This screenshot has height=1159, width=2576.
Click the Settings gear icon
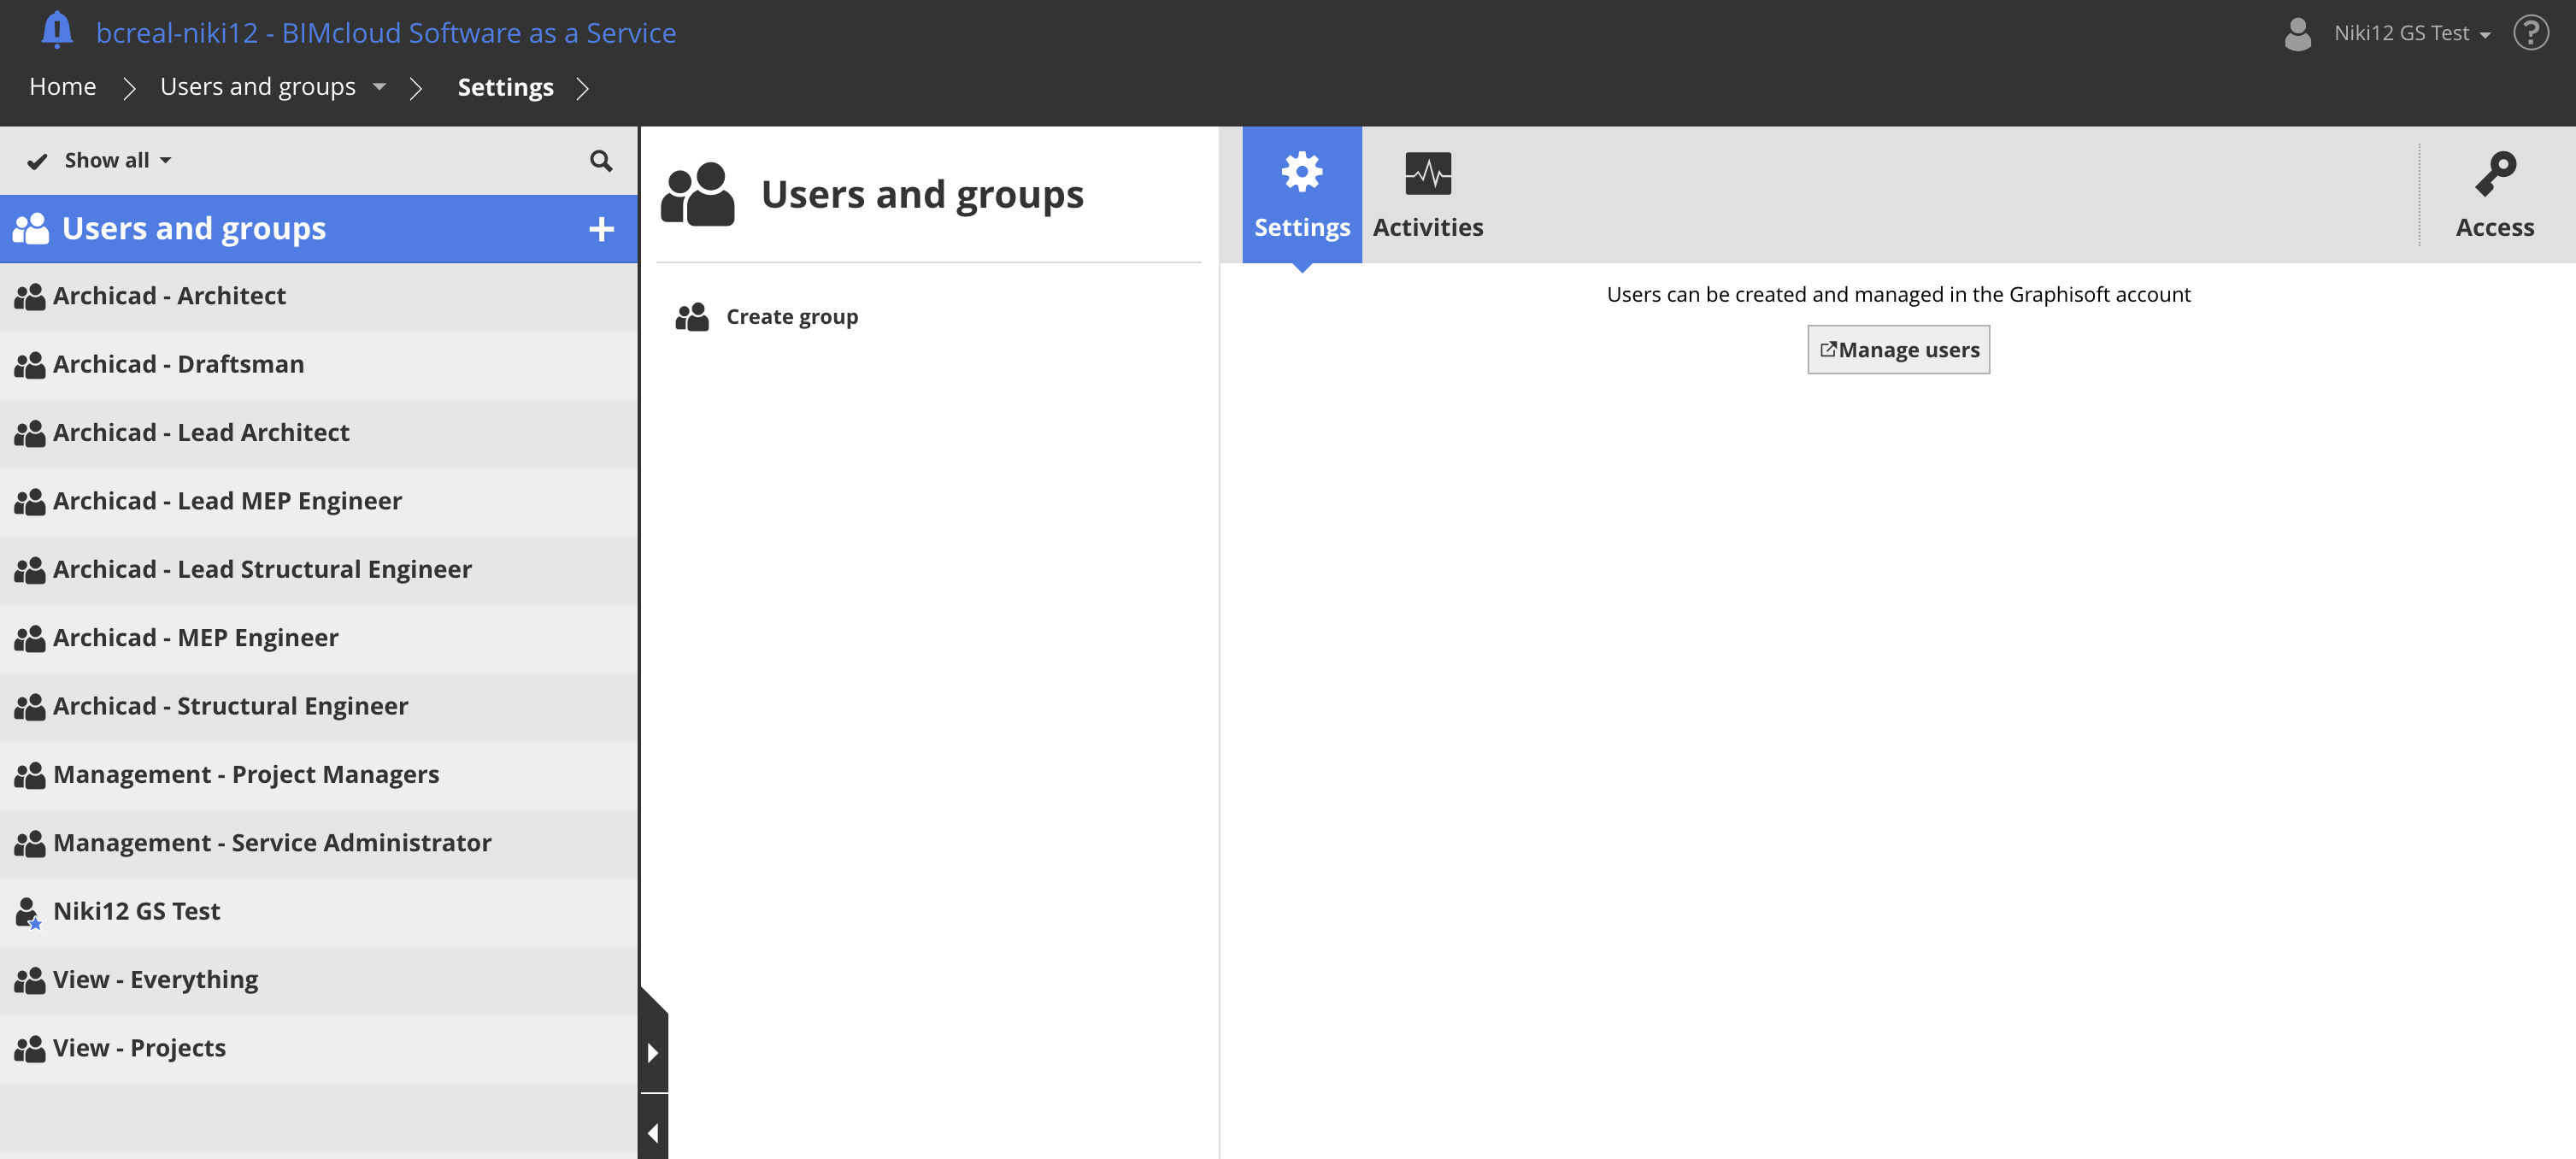[x=1302, y=172]
